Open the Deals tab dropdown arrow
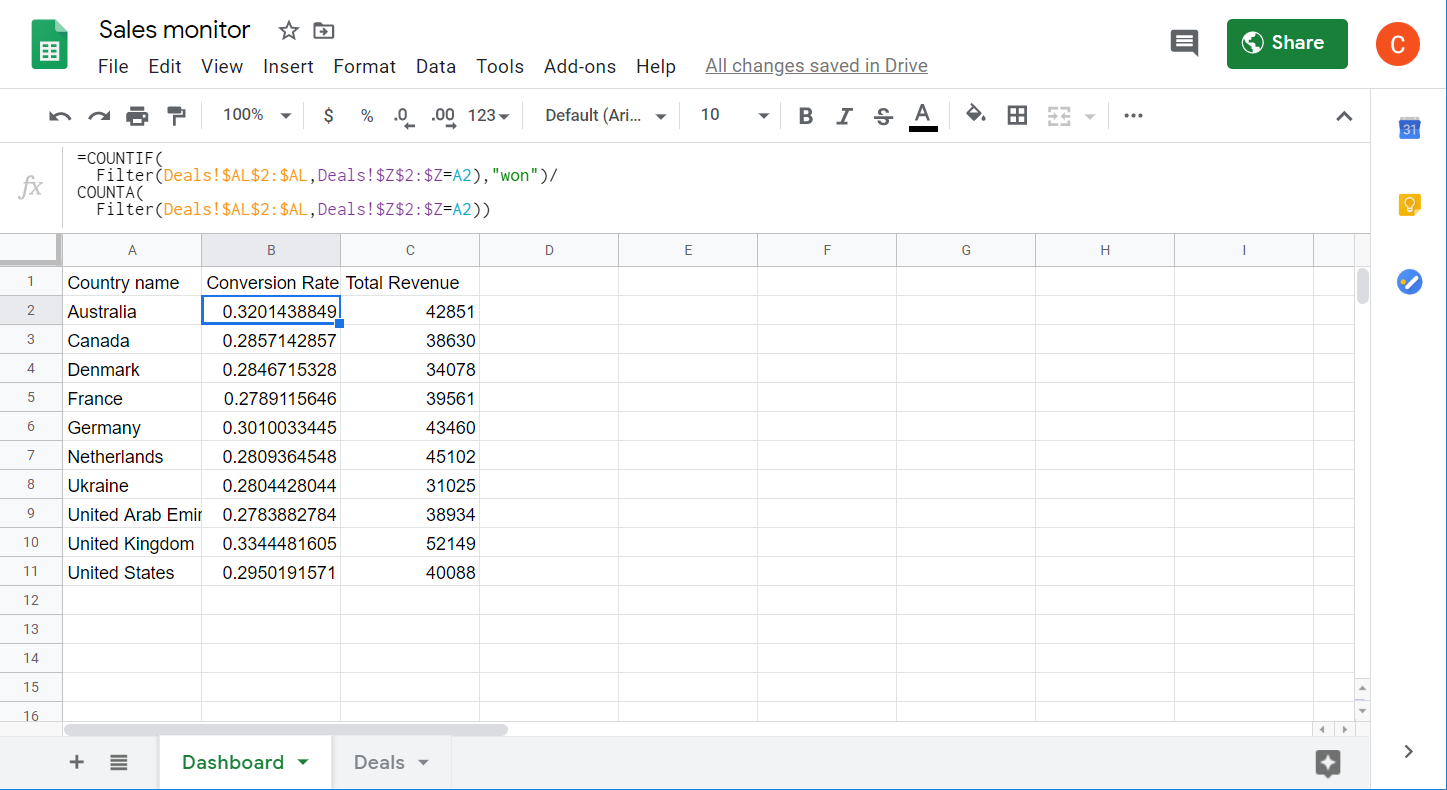This screenshot has height=790, width=1447. [x=423, y=762]
